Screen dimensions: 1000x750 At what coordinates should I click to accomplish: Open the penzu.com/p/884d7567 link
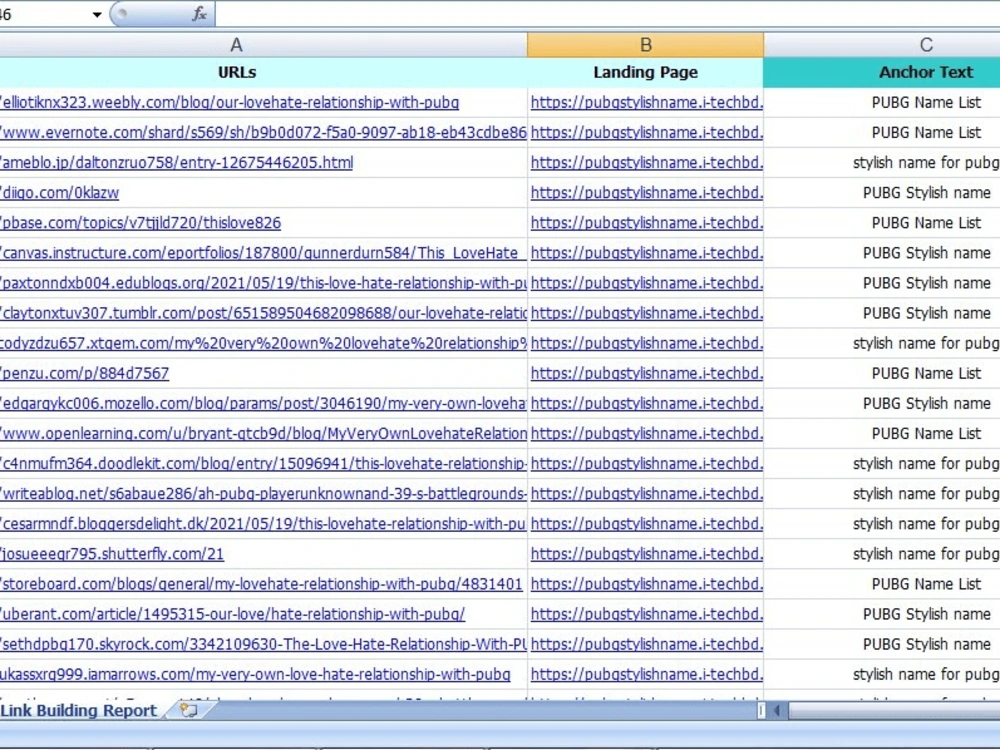[85, 373]
